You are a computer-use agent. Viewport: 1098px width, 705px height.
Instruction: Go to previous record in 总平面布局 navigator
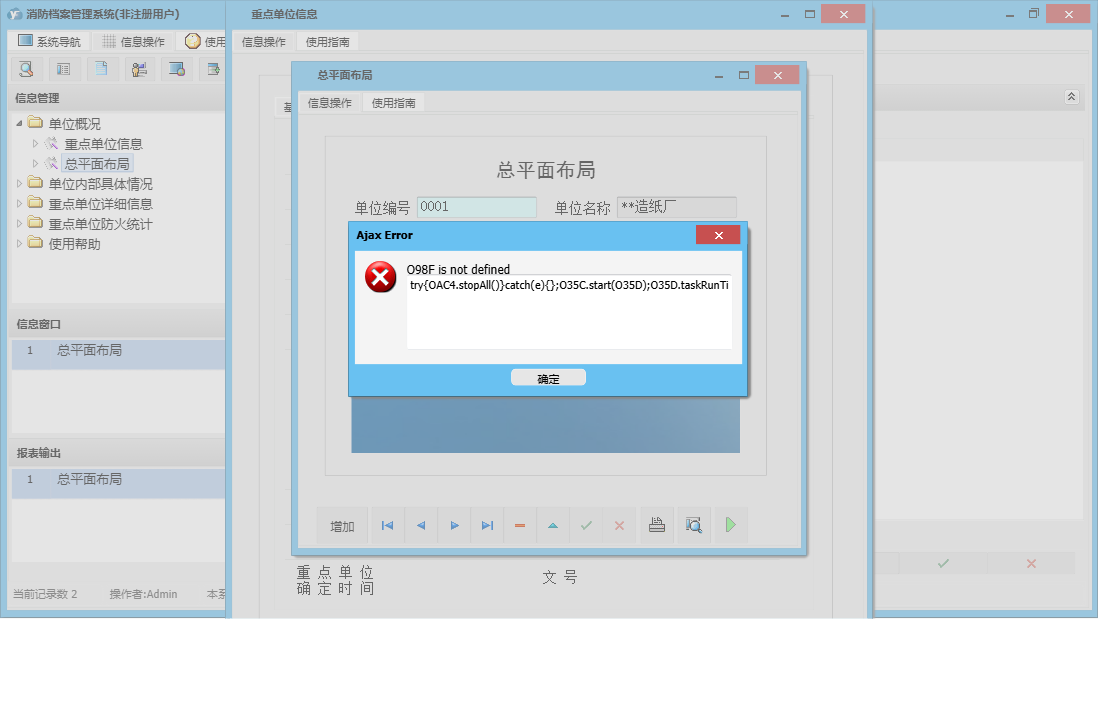coord(421,526)
